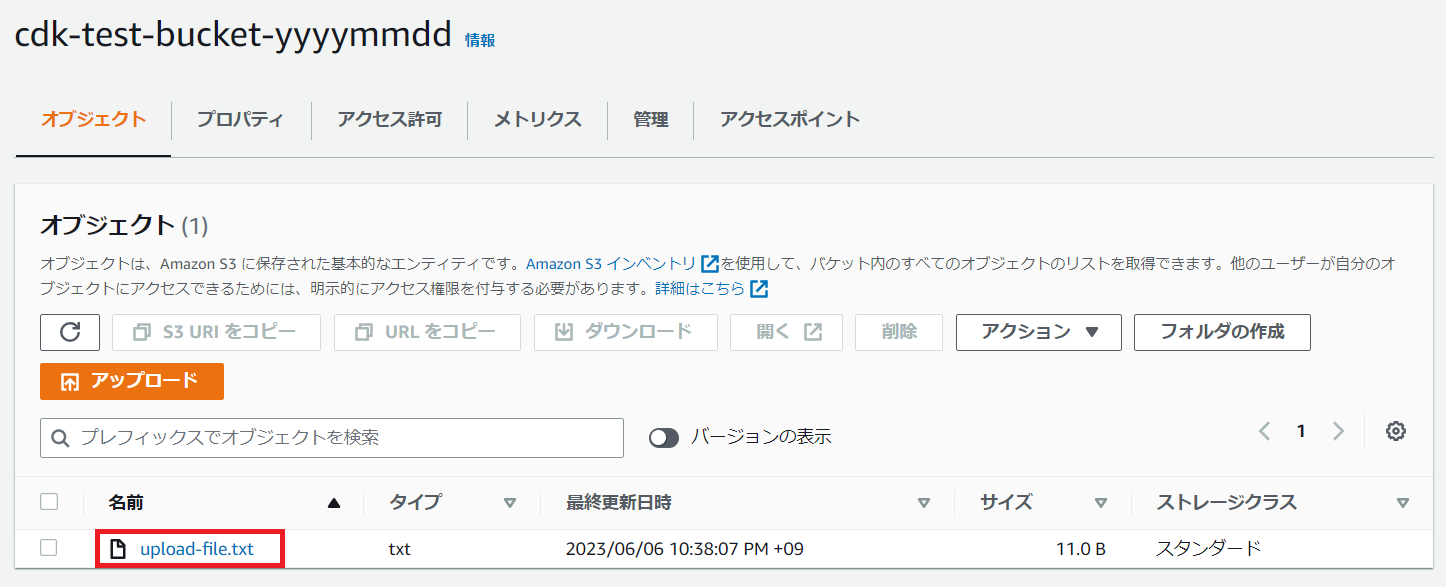Click the search magnifier icon

(60, 438)
